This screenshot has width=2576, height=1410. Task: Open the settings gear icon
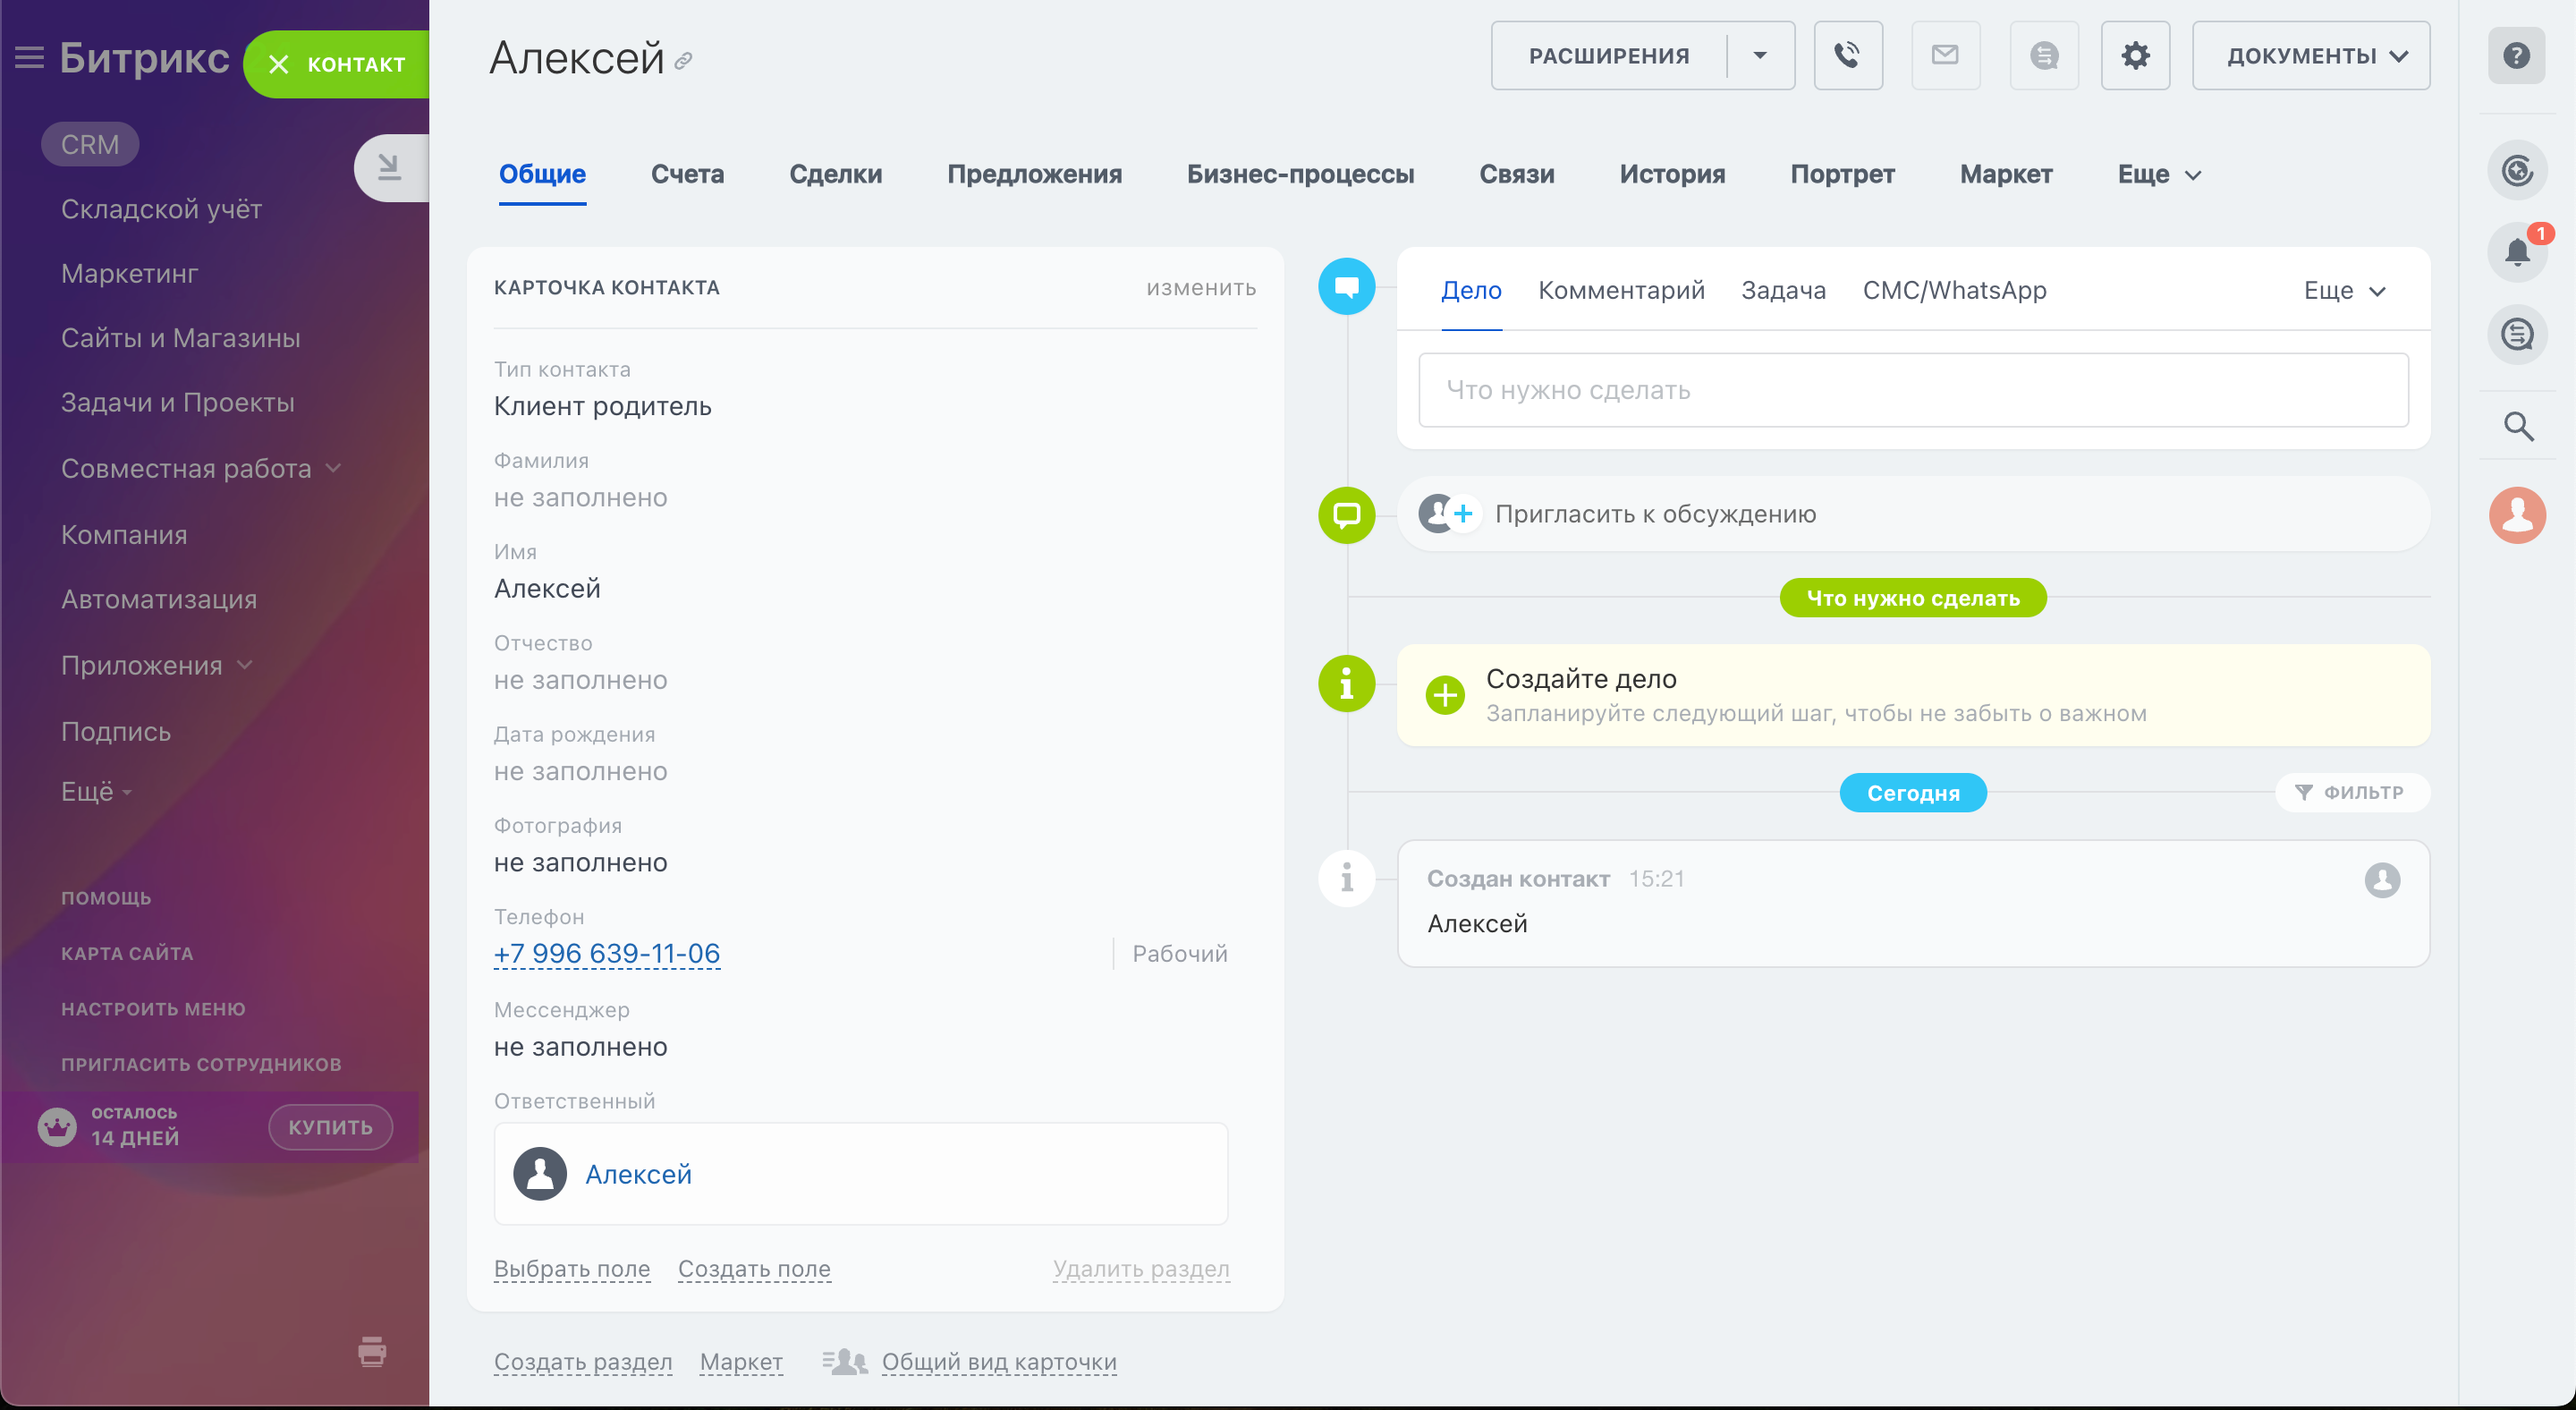(2134, 56)
